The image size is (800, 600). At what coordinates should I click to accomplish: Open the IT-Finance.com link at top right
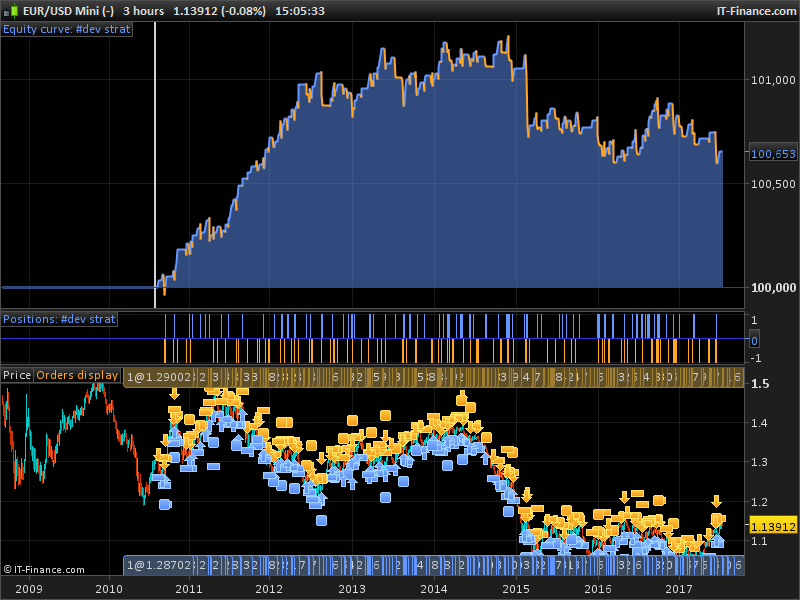755,10
